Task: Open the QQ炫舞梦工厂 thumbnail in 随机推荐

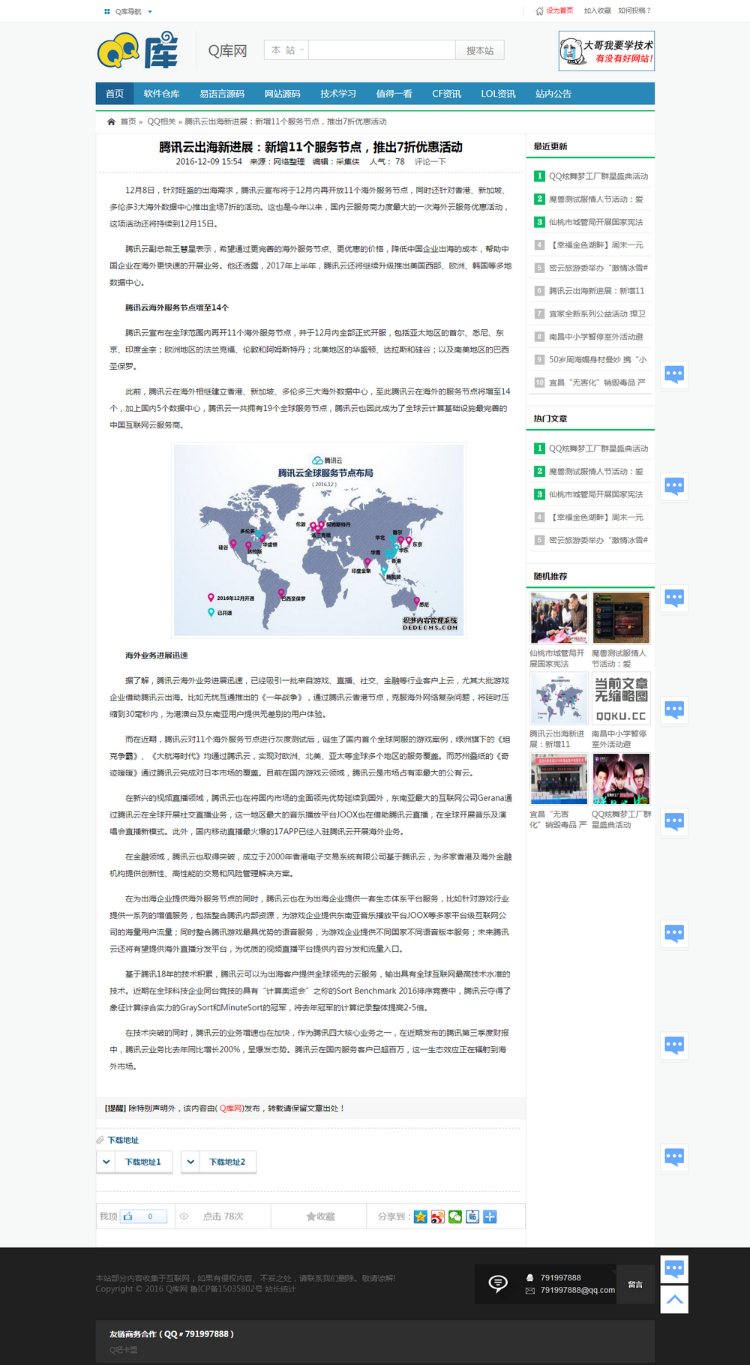Action: click(x=621, y=779)
